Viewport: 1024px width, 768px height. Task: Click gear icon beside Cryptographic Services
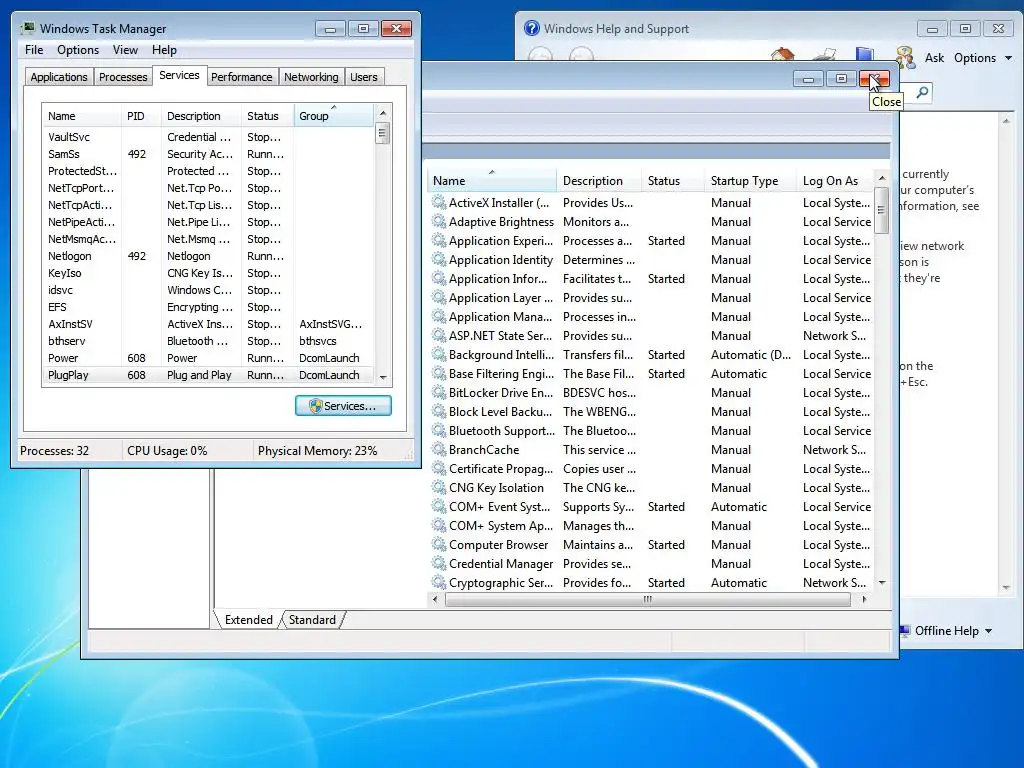point(439,582)
